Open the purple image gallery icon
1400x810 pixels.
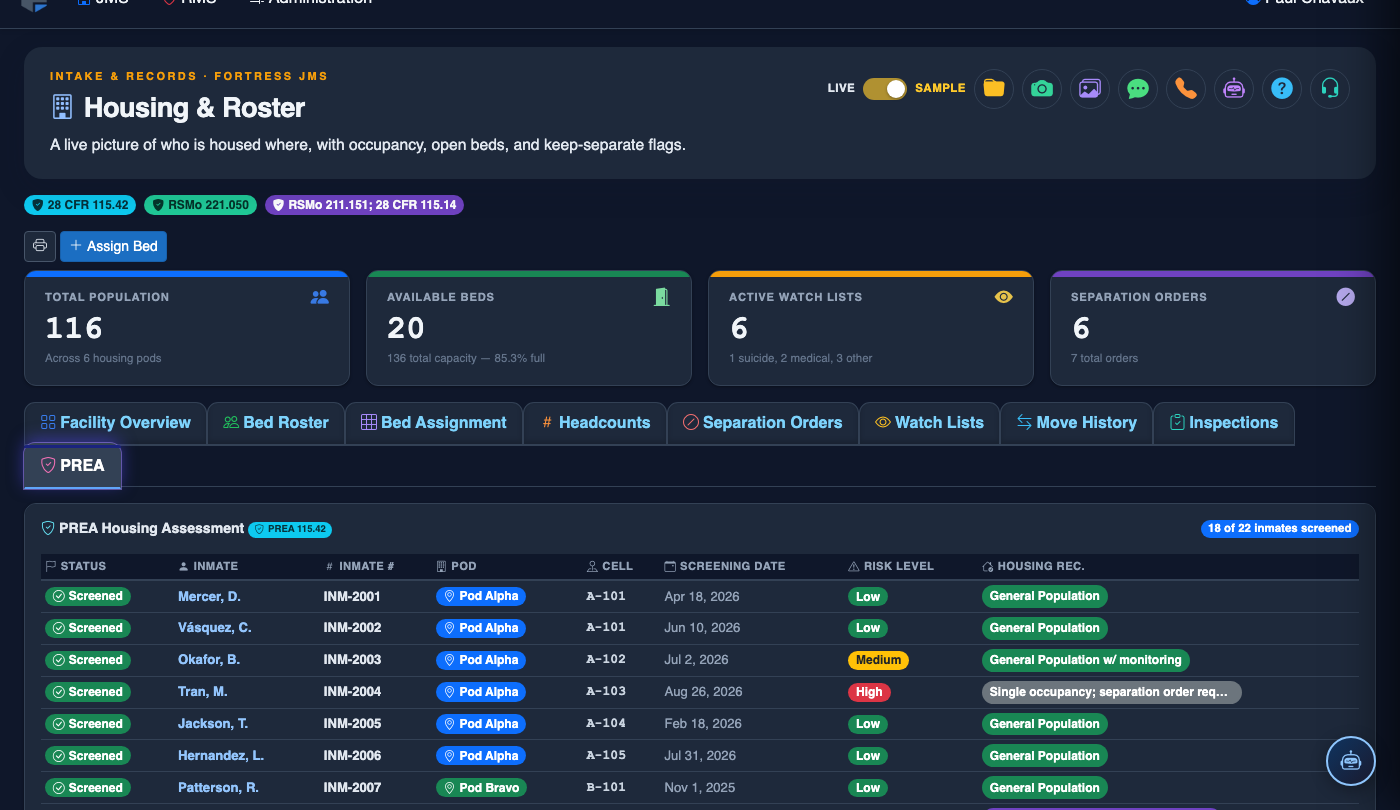(1089, 88)
